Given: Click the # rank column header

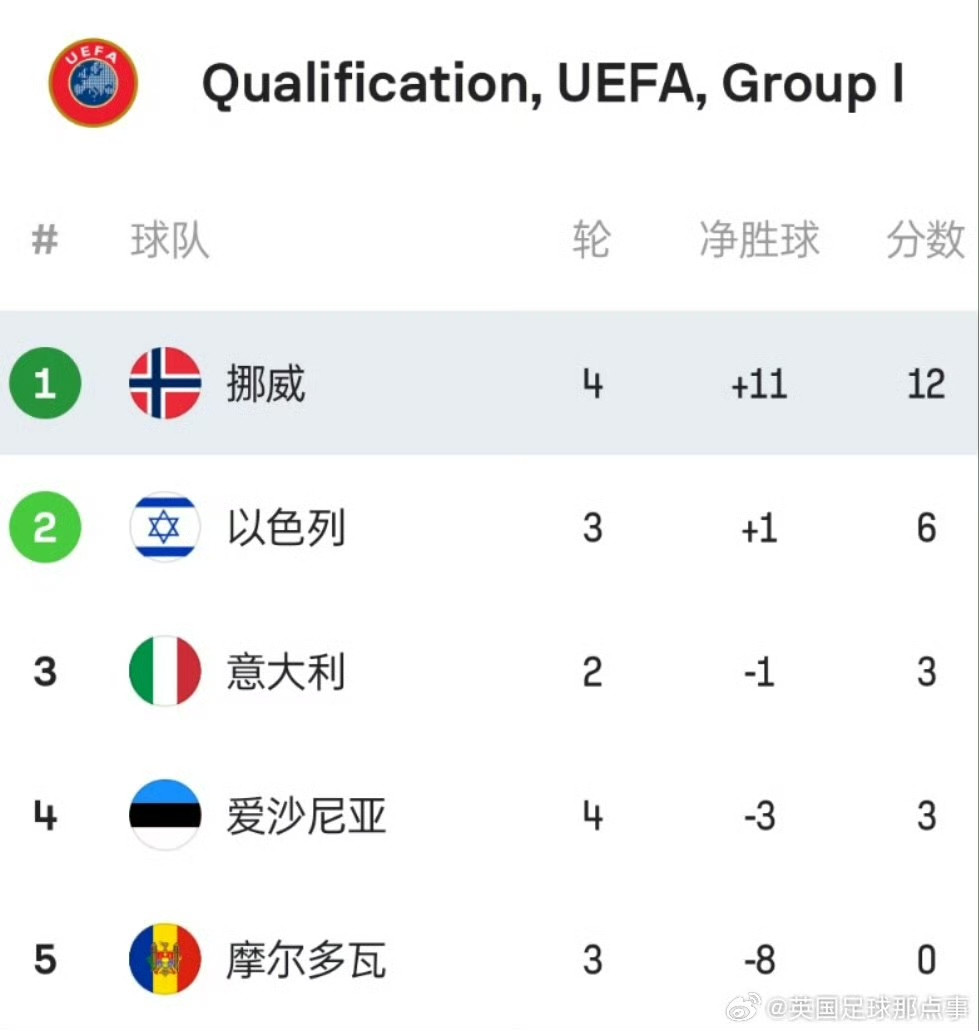Looking at the screenshot, I should [45, 241].
